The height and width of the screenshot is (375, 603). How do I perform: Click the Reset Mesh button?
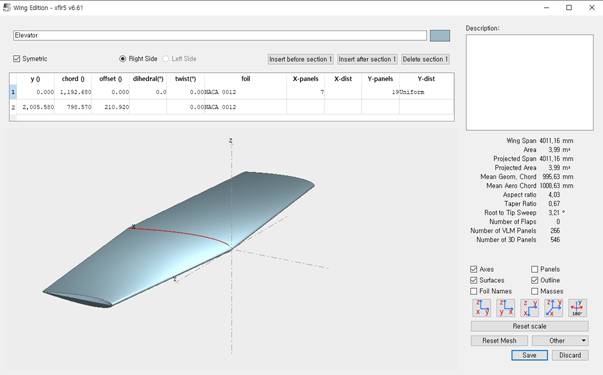click(499, 340)
